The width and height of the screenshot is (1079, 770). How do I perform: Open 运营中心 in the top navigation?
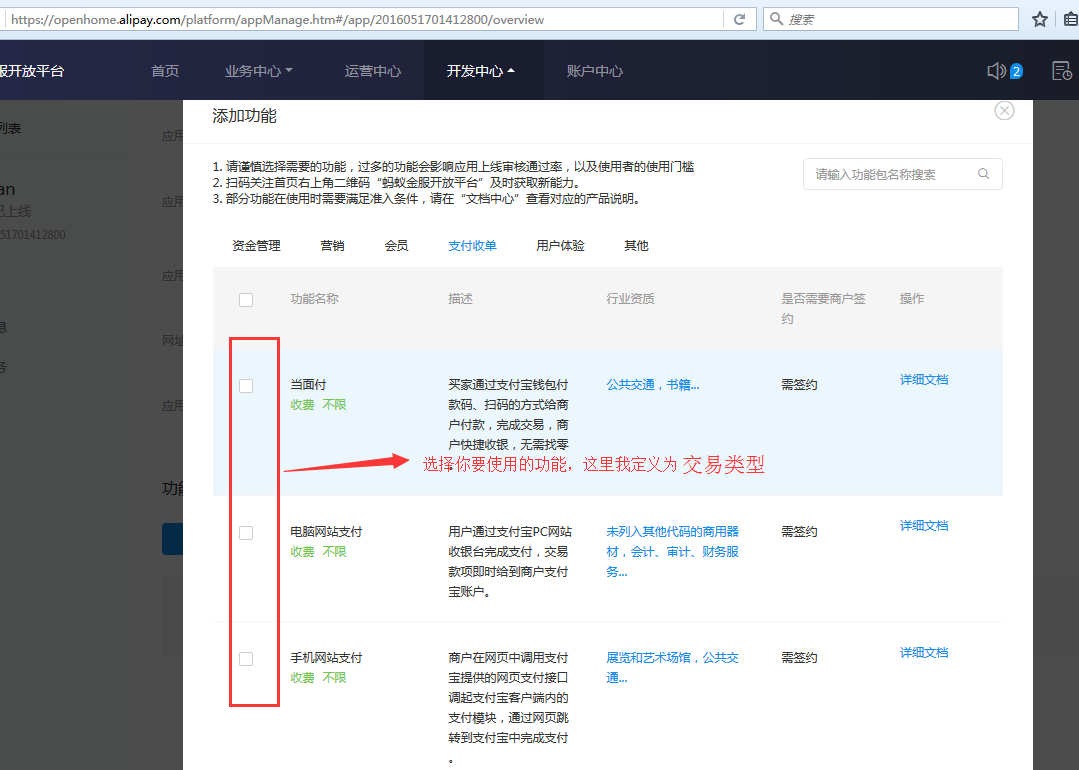click(x=372, y=71)
